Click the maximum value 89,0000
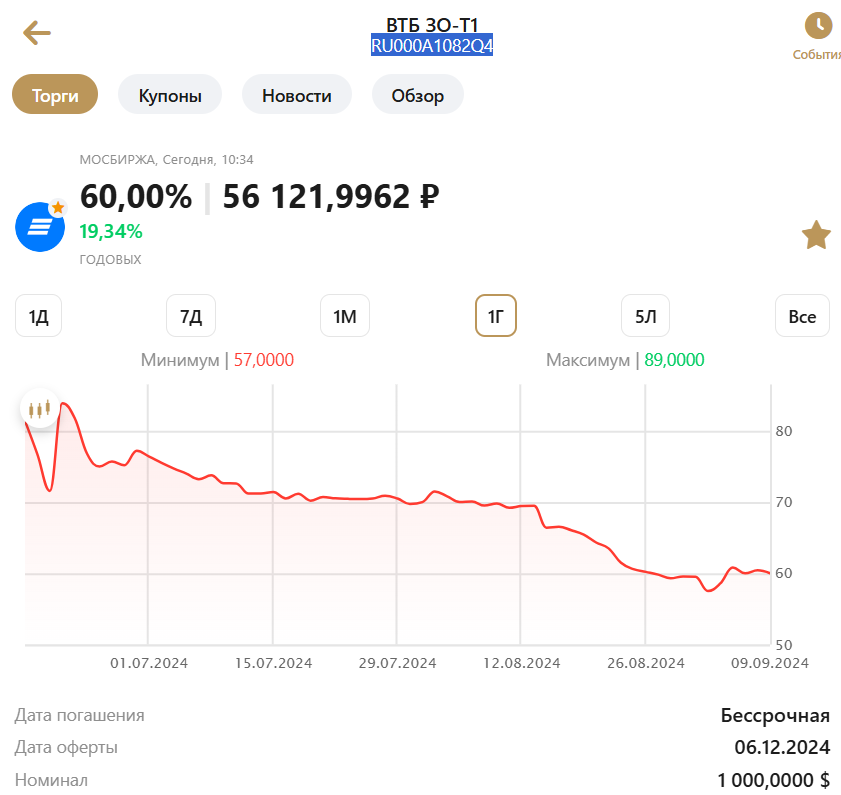 coord(674,360)
